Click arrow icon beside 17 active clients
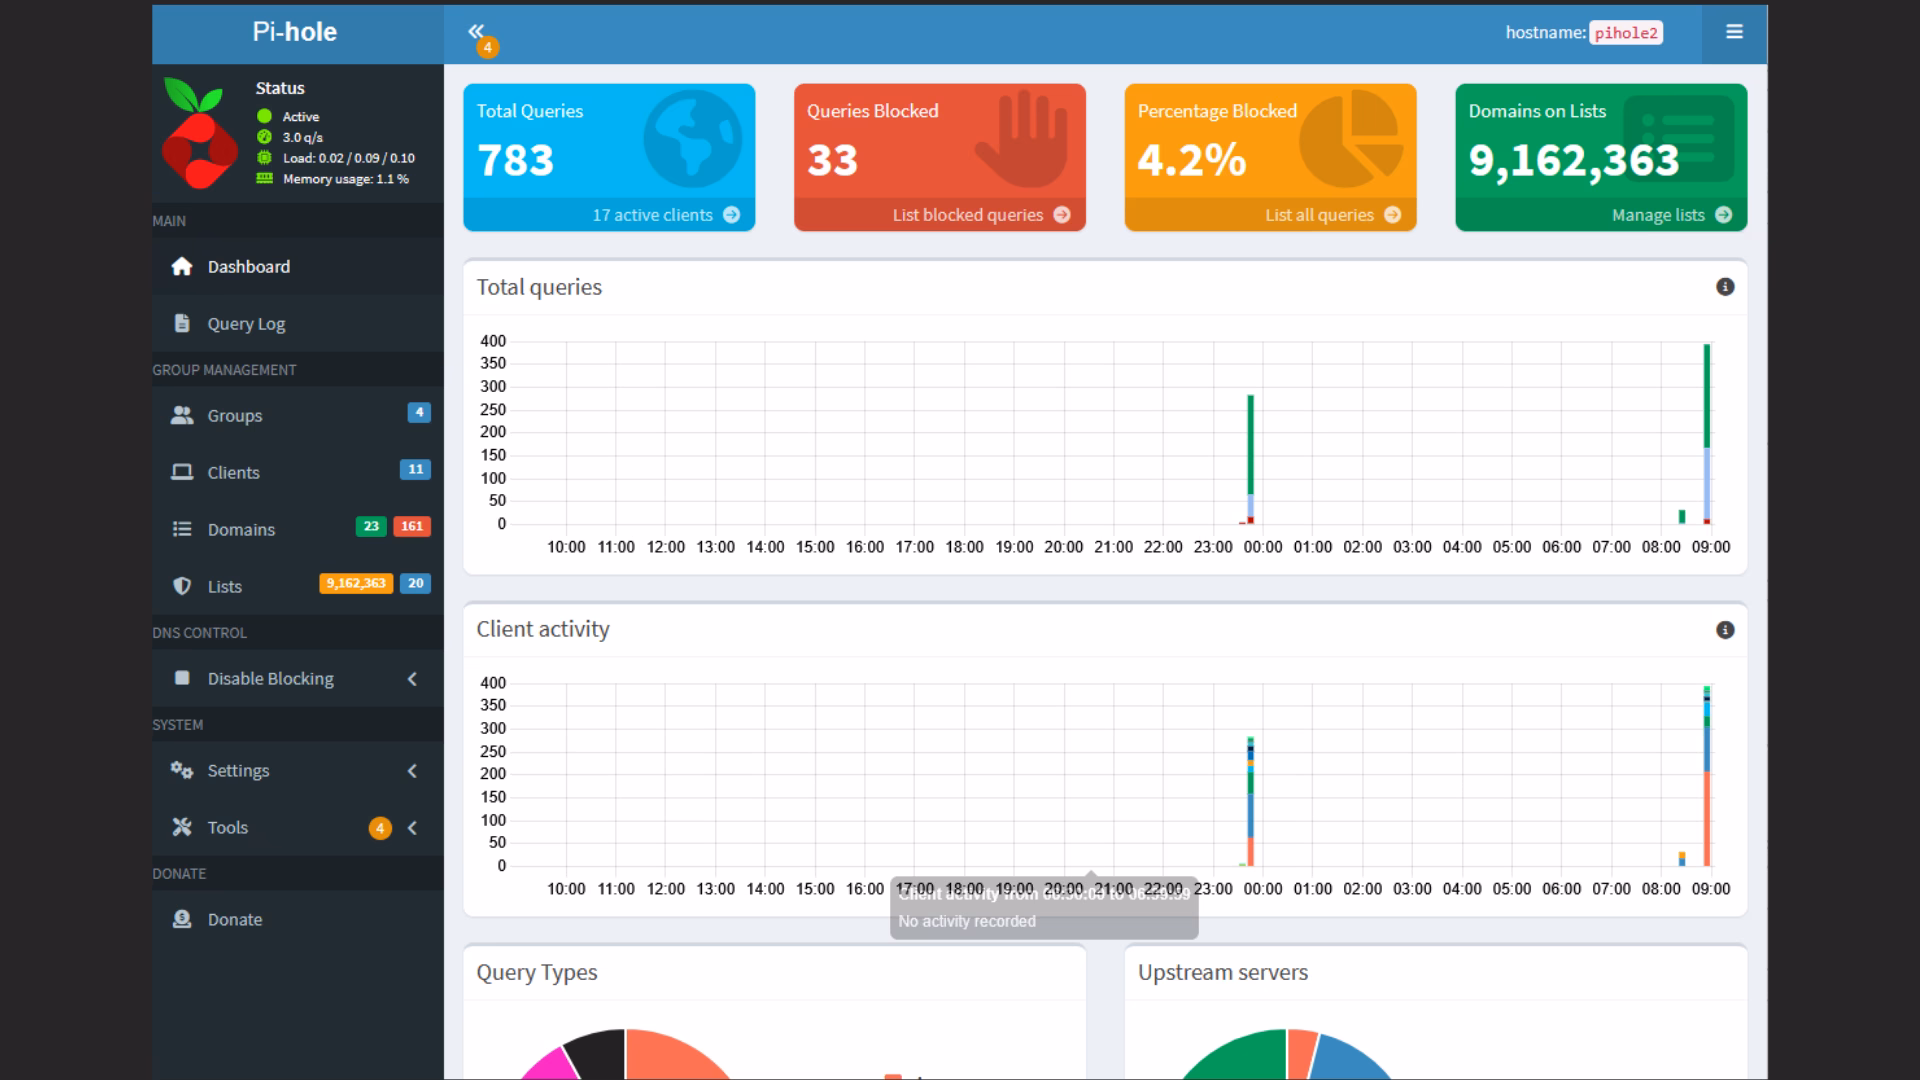The width and height of the screenshot is (1920, 1080). [731, 215]
